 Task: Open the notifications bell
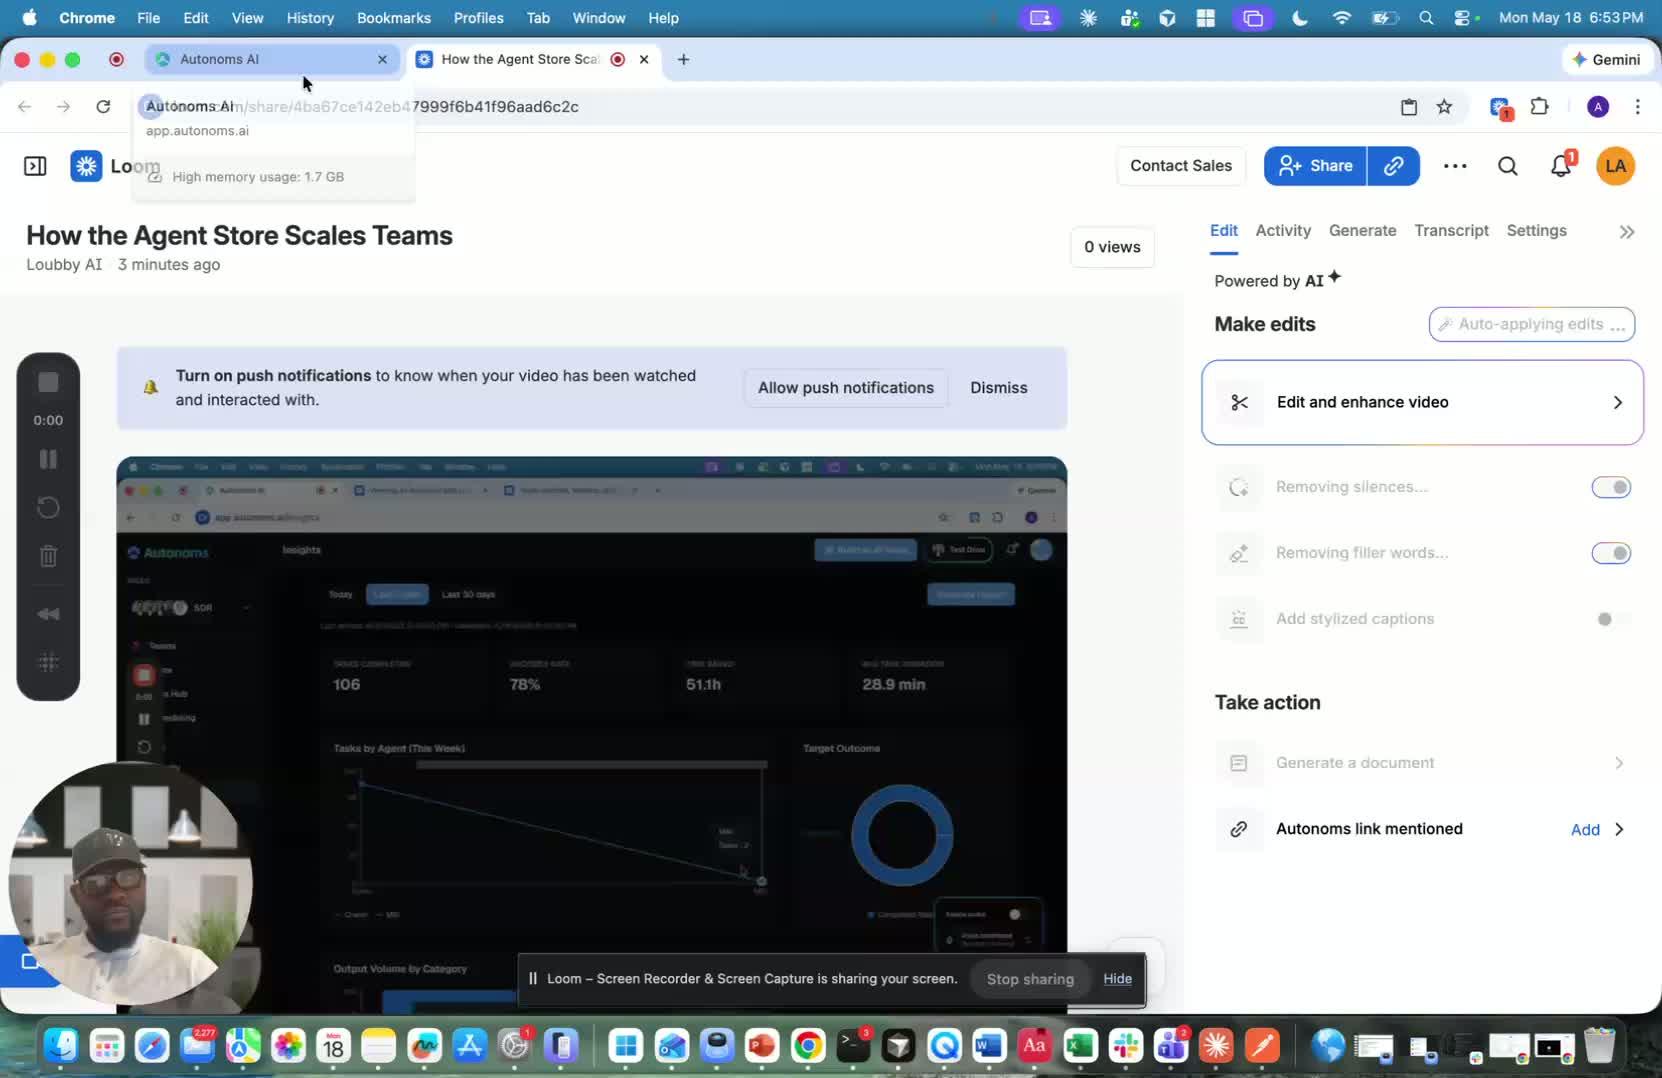1561,166
